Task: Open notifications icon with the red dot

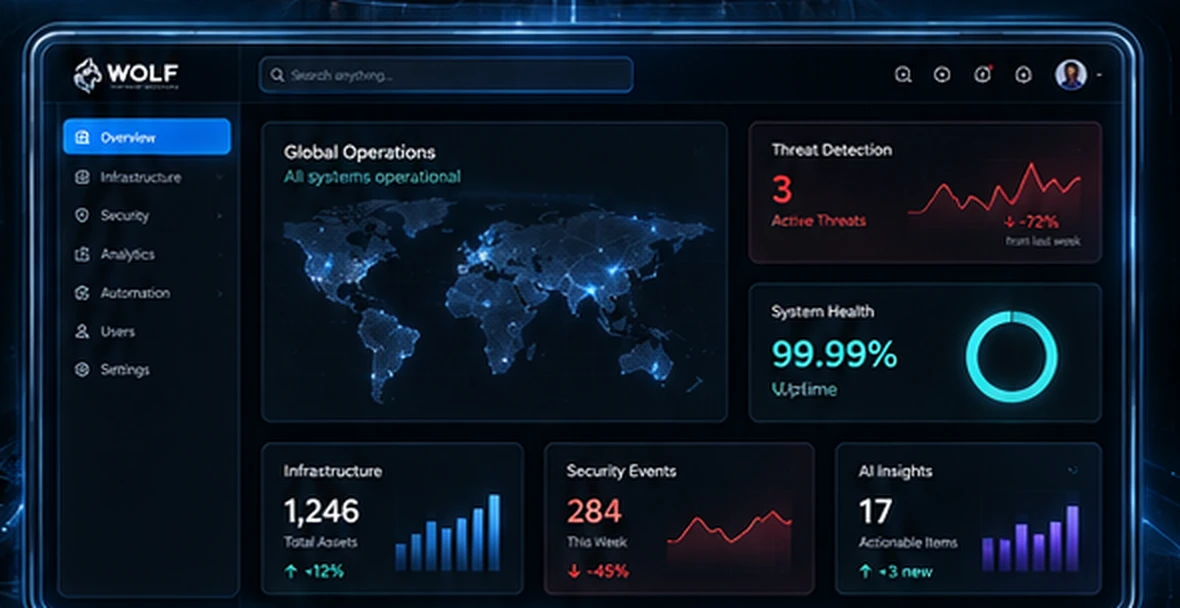Action: click(983, 74)
